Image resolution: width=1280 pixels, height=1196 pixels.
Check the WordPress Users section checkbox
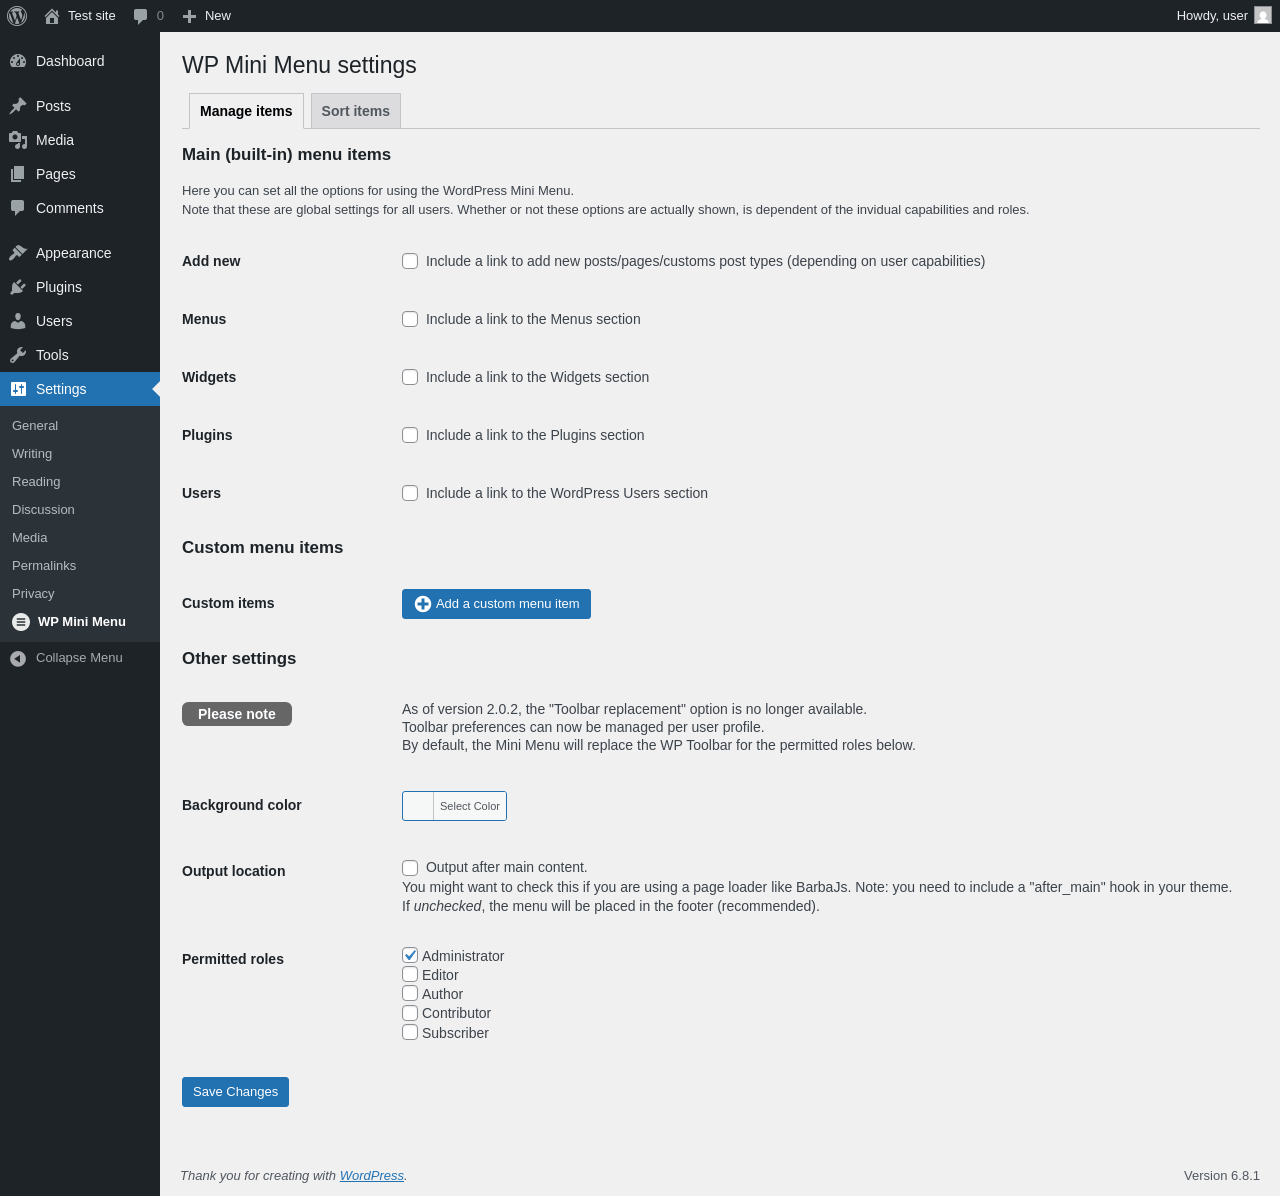click(410, 493)
